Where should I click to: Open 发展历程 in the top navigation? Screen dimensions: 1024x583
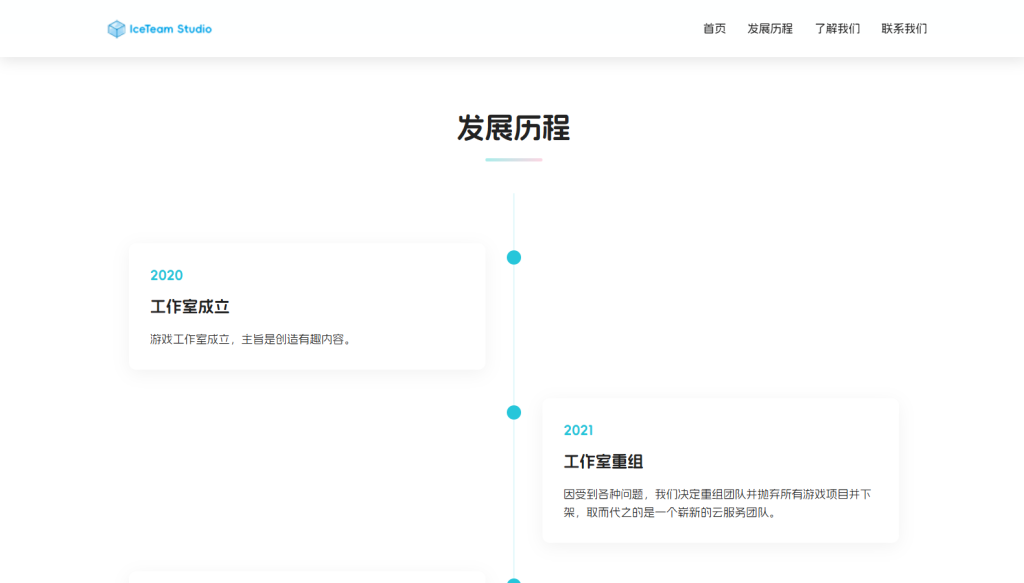pos(769,29)
